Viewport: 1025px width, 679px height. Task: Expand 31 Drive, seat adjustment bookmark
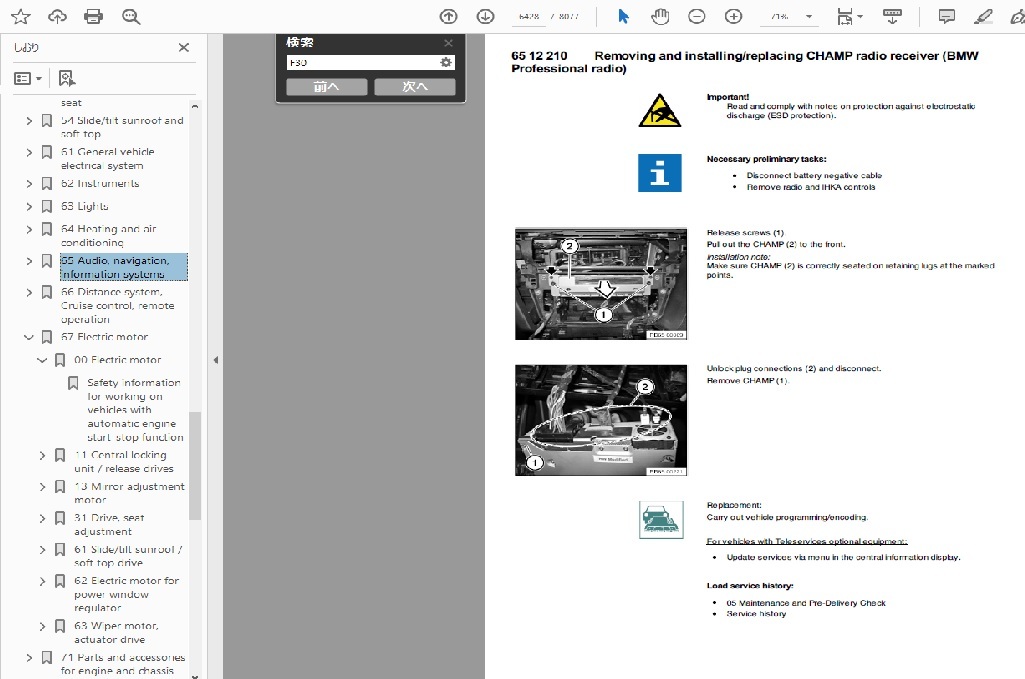42,518
